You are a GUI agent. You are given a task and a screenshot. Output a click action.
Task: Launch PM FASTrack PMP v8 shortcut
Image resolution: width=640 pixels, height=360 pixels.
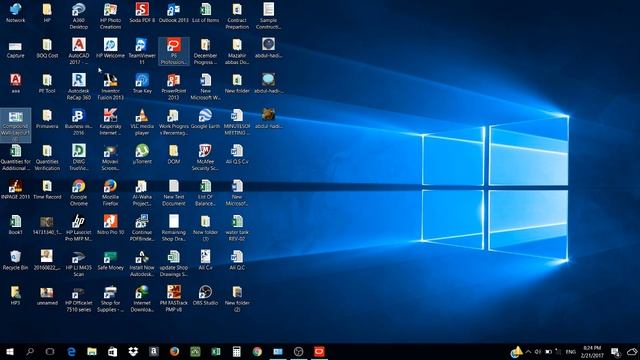173,299
